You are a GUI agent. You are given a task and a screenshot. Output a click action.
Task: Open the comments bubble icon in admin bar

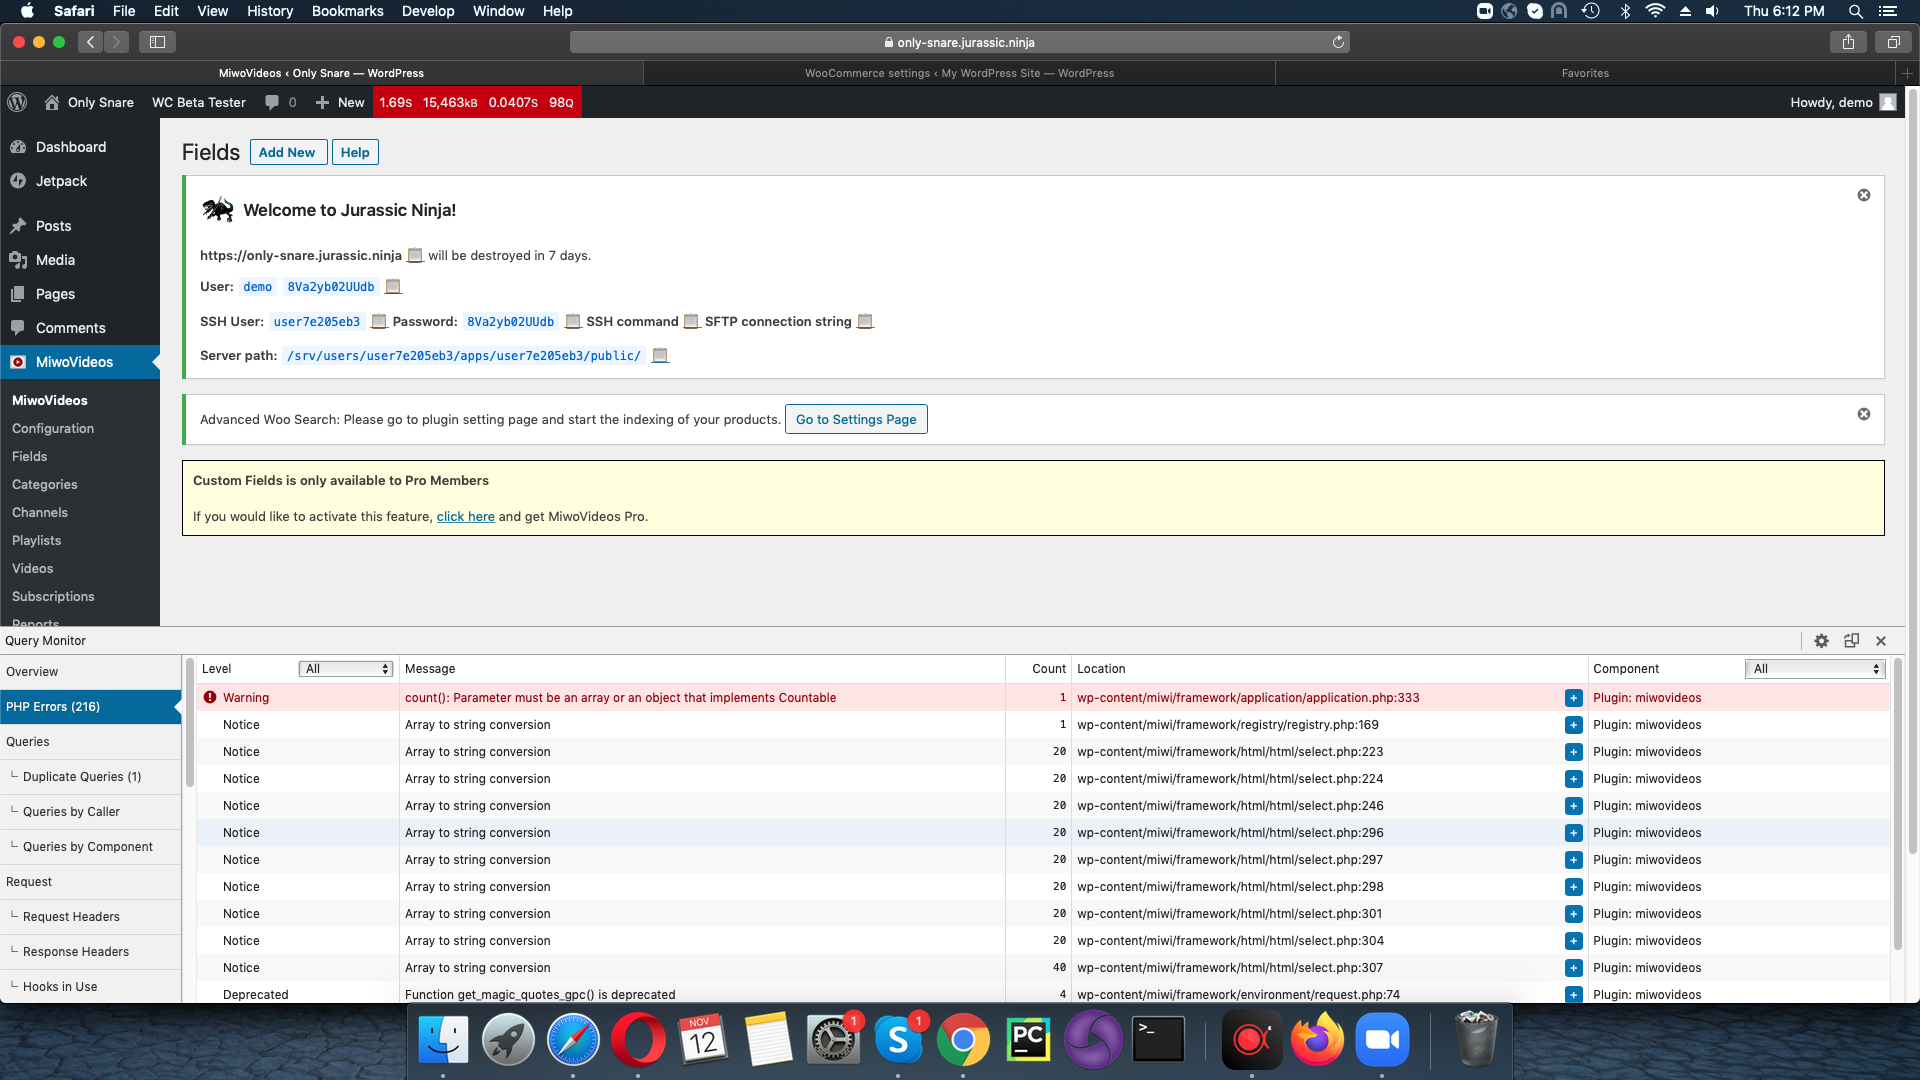point(271,102)
